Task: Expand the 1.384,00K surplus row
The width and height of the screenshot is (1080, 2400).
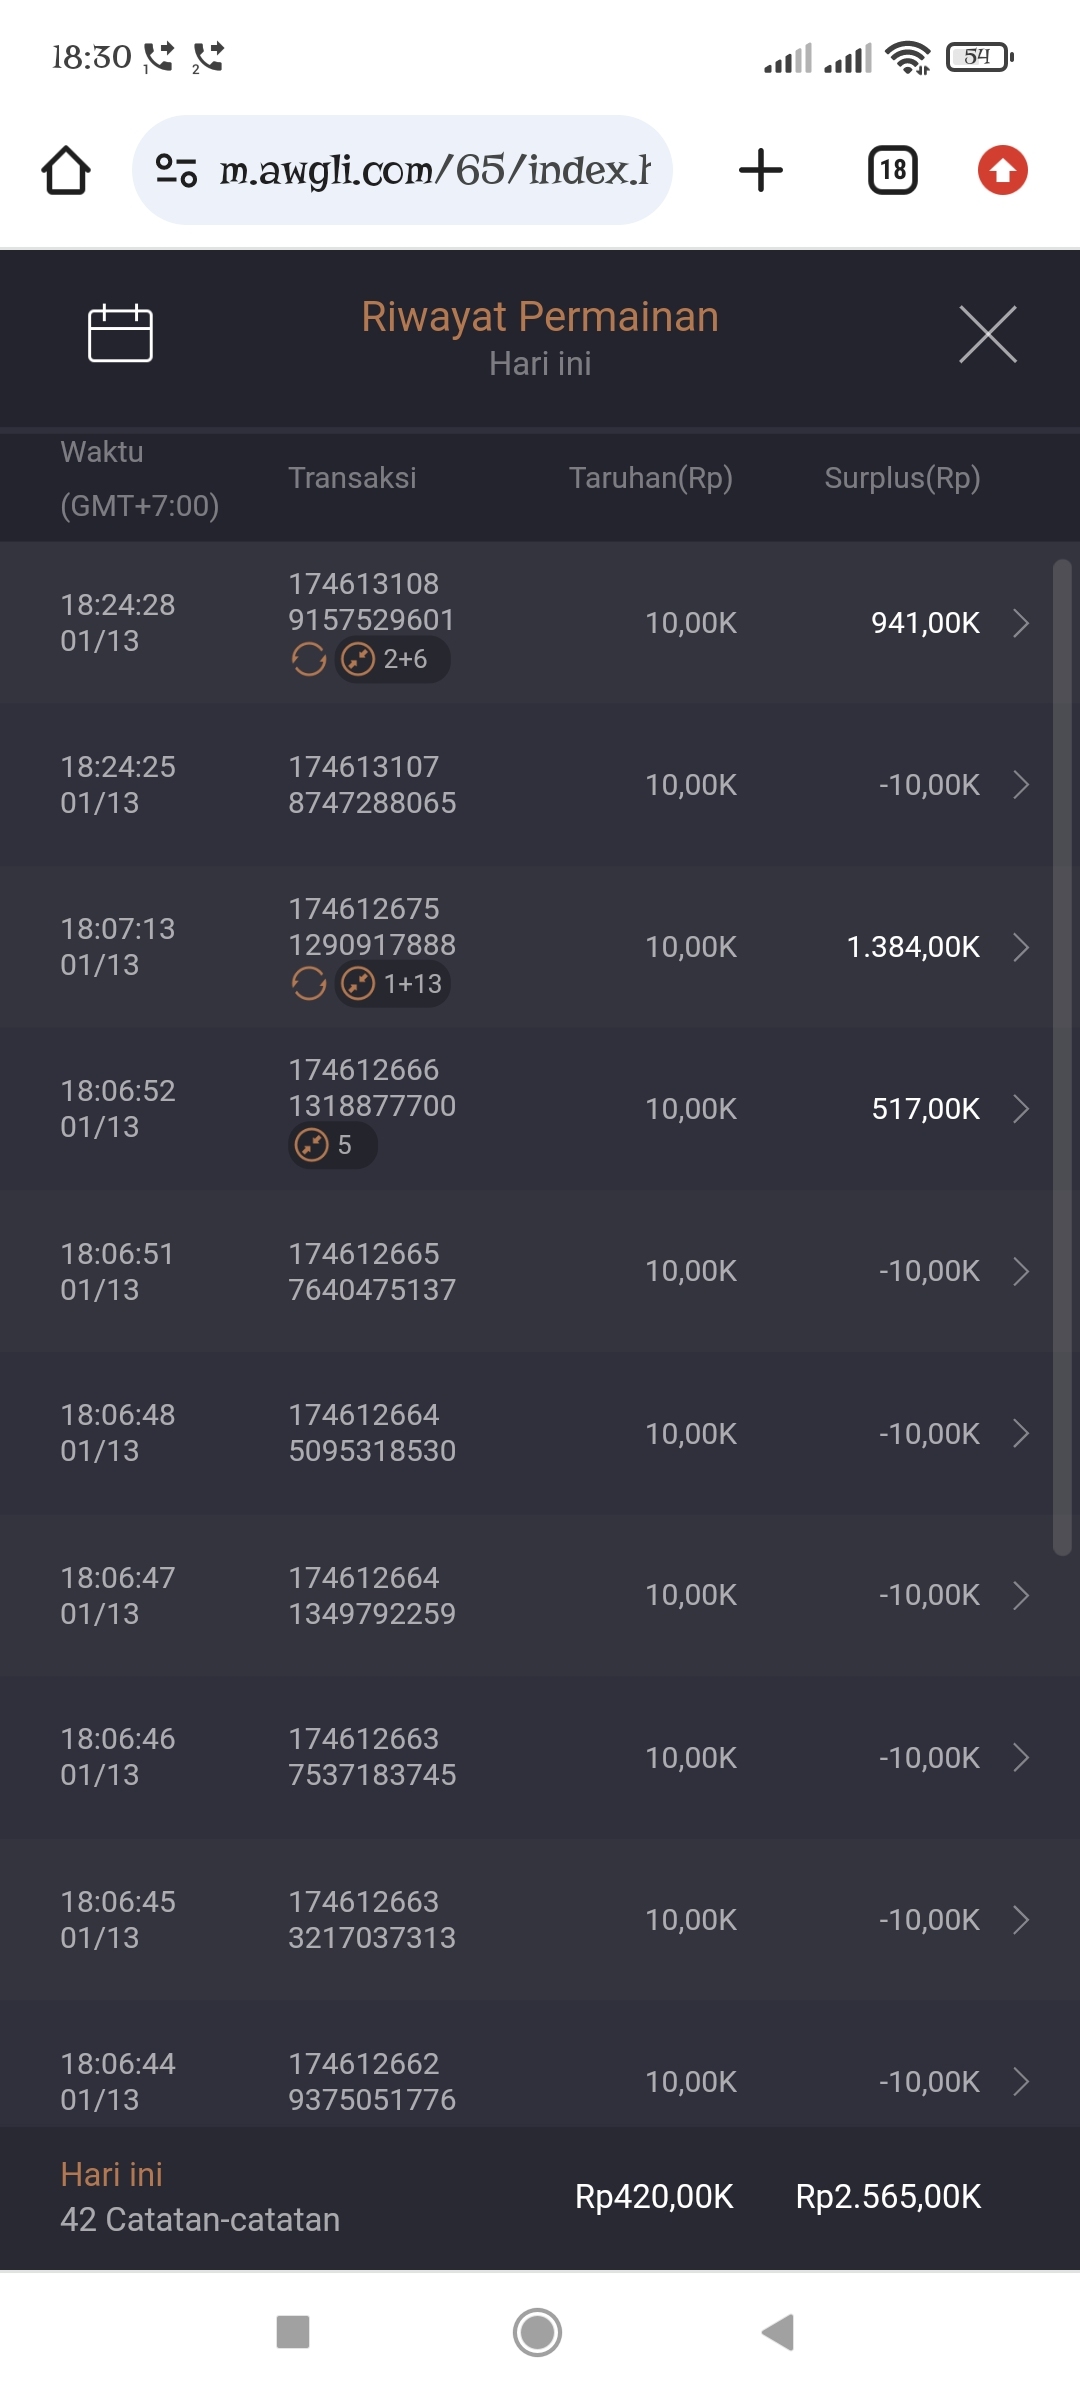Action: point(1020,947)
